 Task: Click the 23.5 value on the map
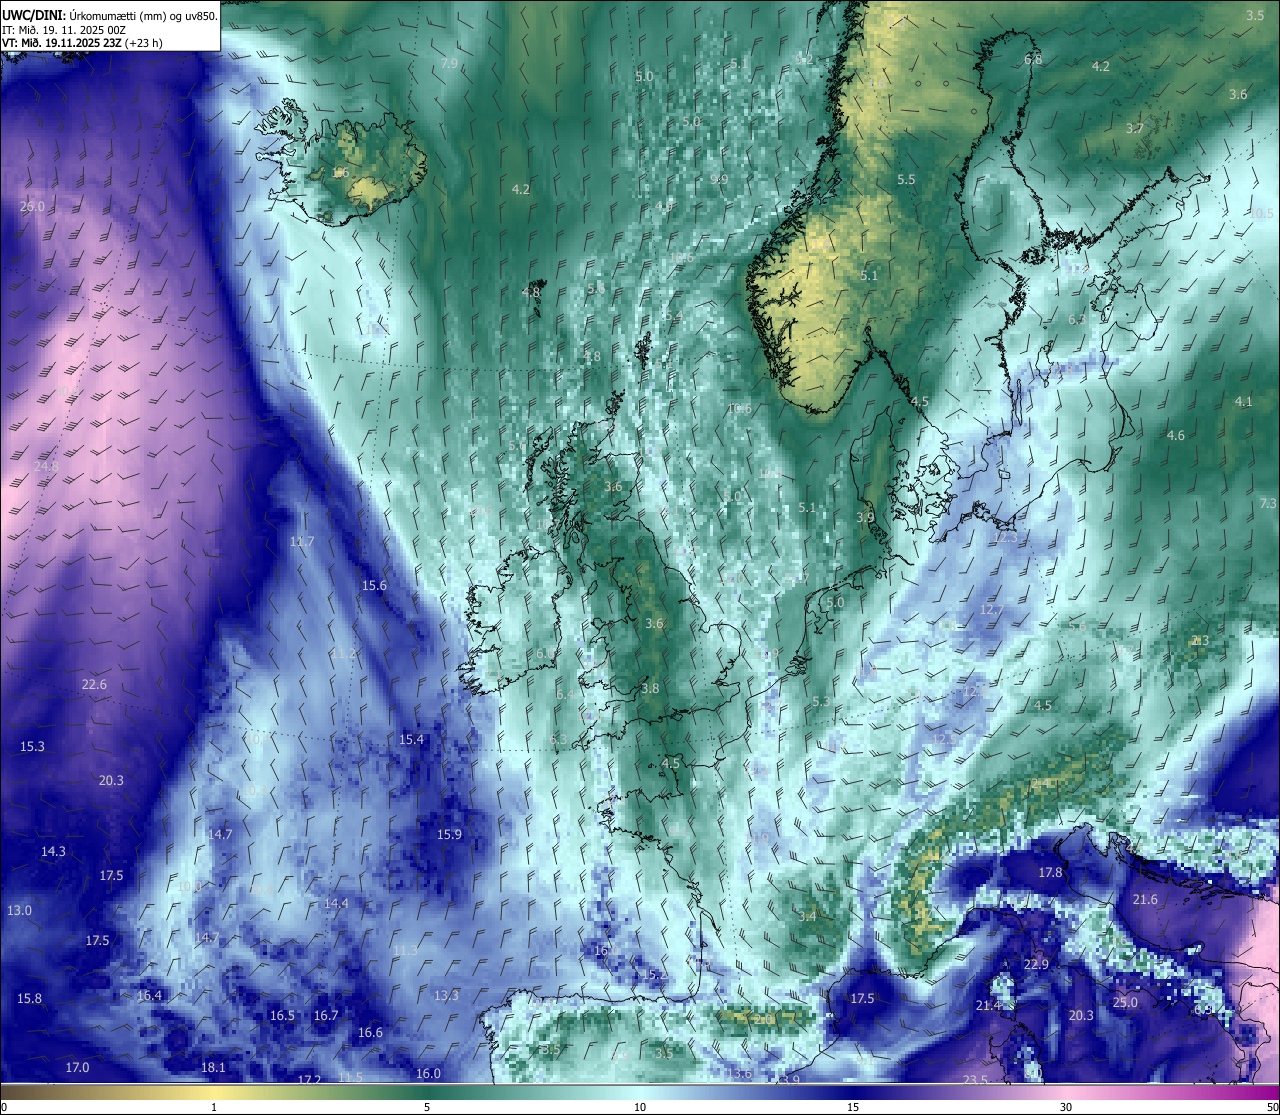pos(975,1080)
